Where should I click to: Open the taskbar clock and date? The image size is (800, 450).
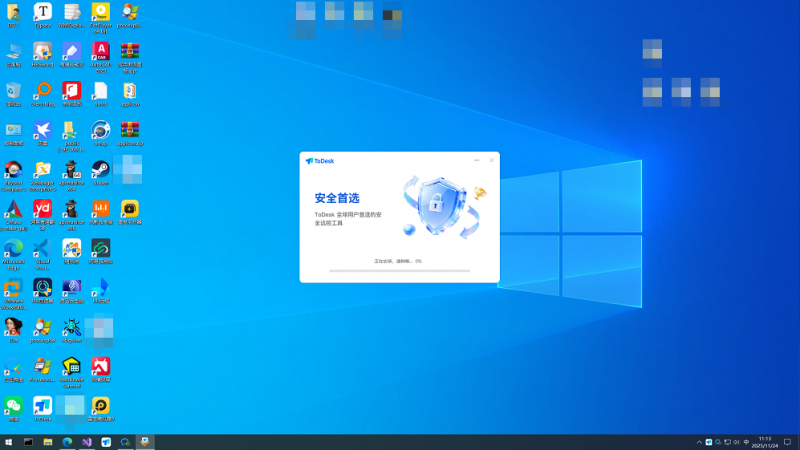765,441
